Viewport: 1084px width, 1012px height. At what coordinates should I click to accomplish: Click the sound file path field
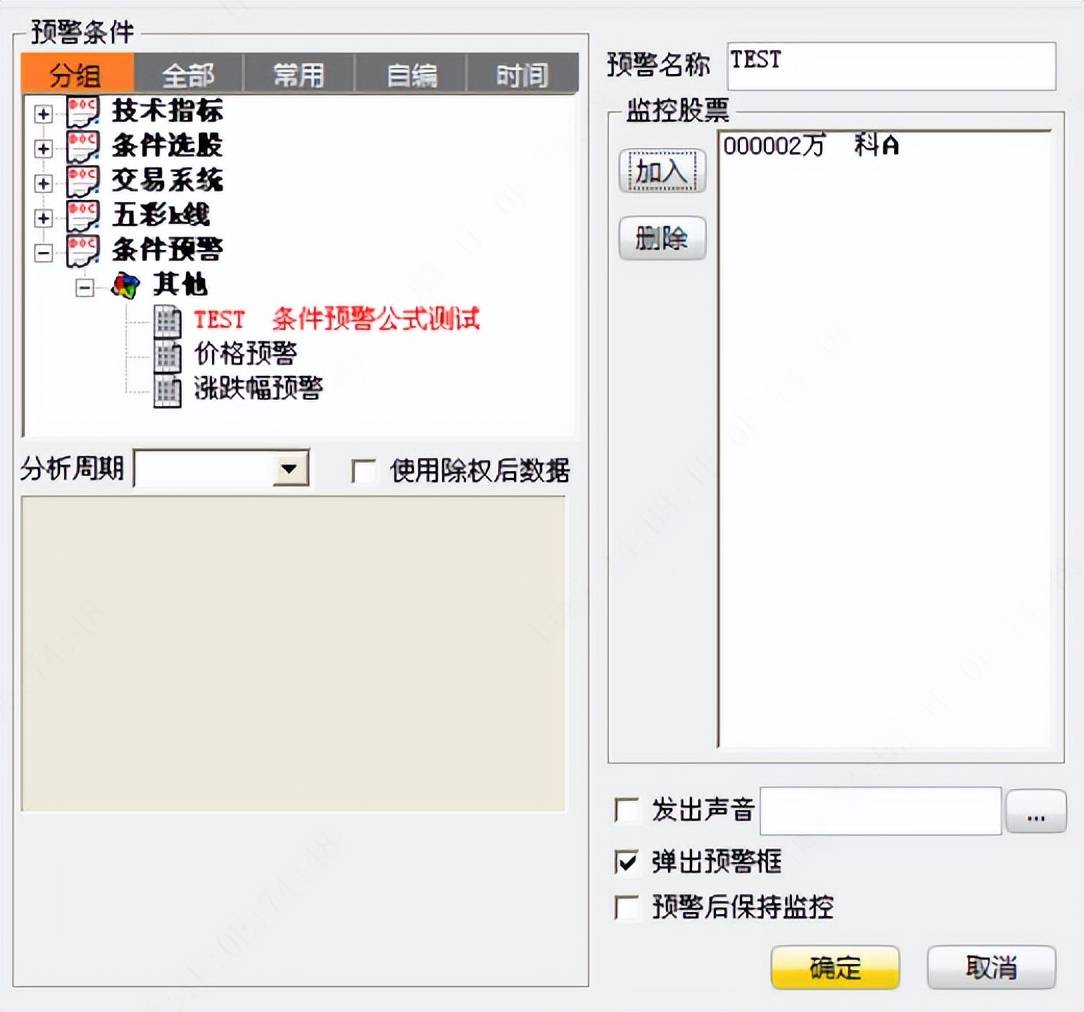(881, 811)
